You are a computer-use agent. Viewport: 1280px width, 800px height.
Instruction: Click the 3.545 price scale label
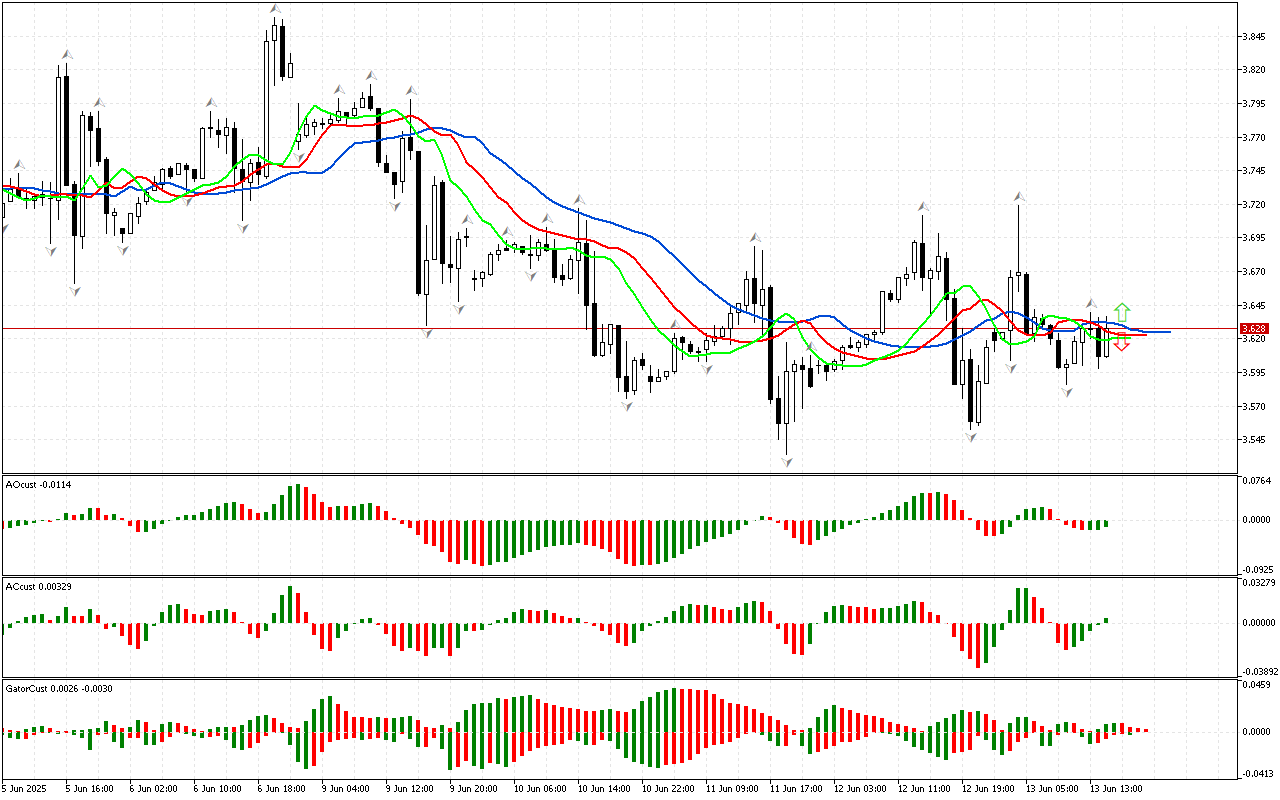(x=1254, y=440)
